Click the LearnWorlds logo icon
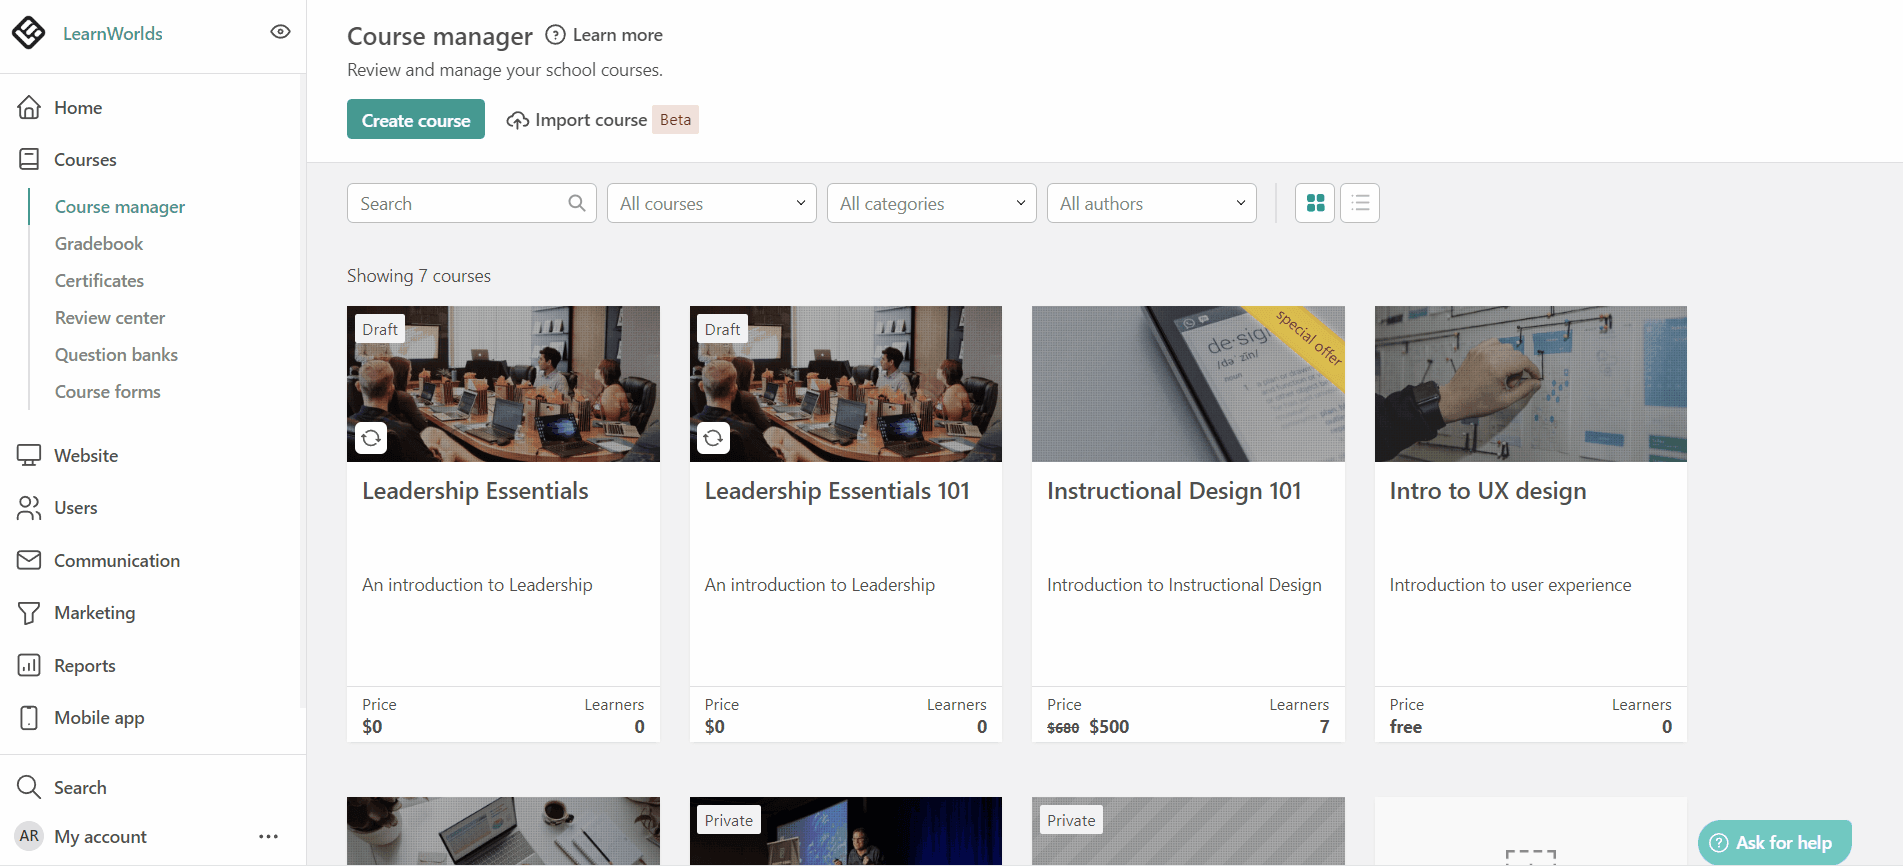This screenshot has width=1903, height=866. 28,33
